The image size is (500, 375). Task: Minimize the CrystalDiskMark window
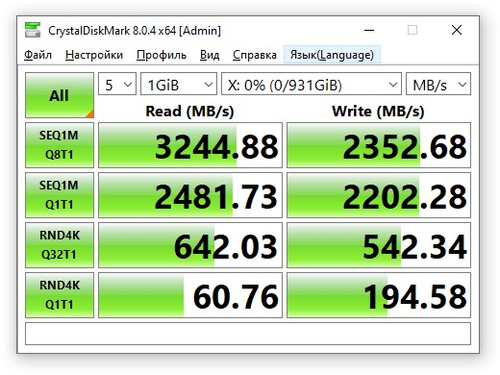369,30
